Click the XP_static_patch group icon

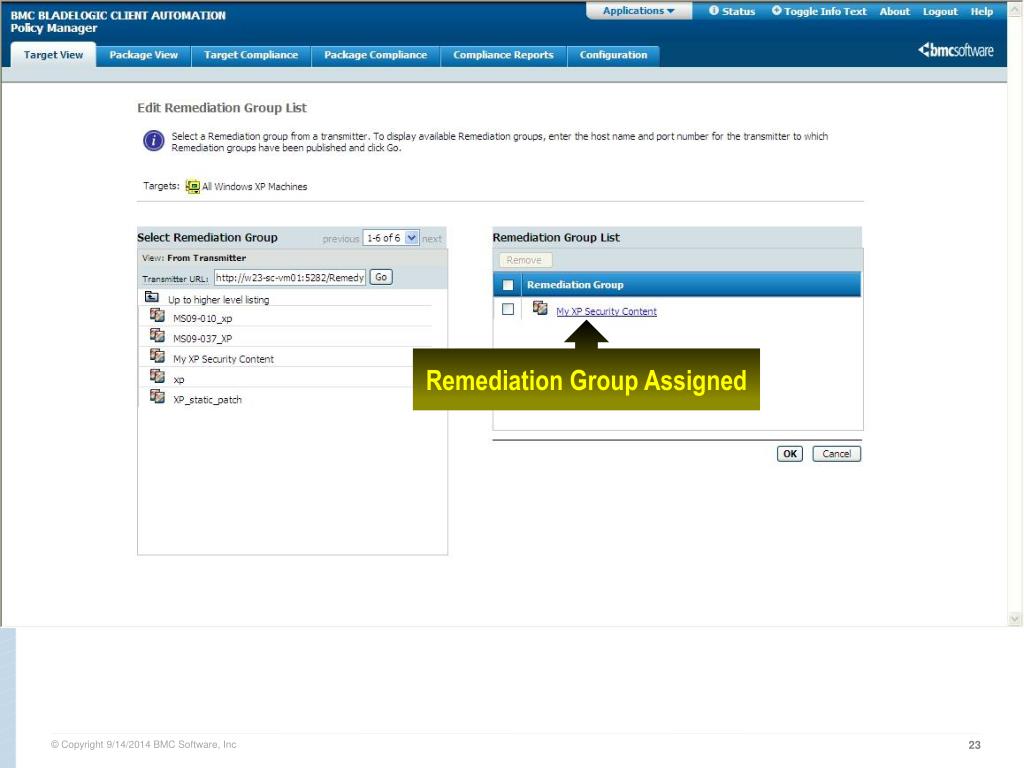point(157,396)
